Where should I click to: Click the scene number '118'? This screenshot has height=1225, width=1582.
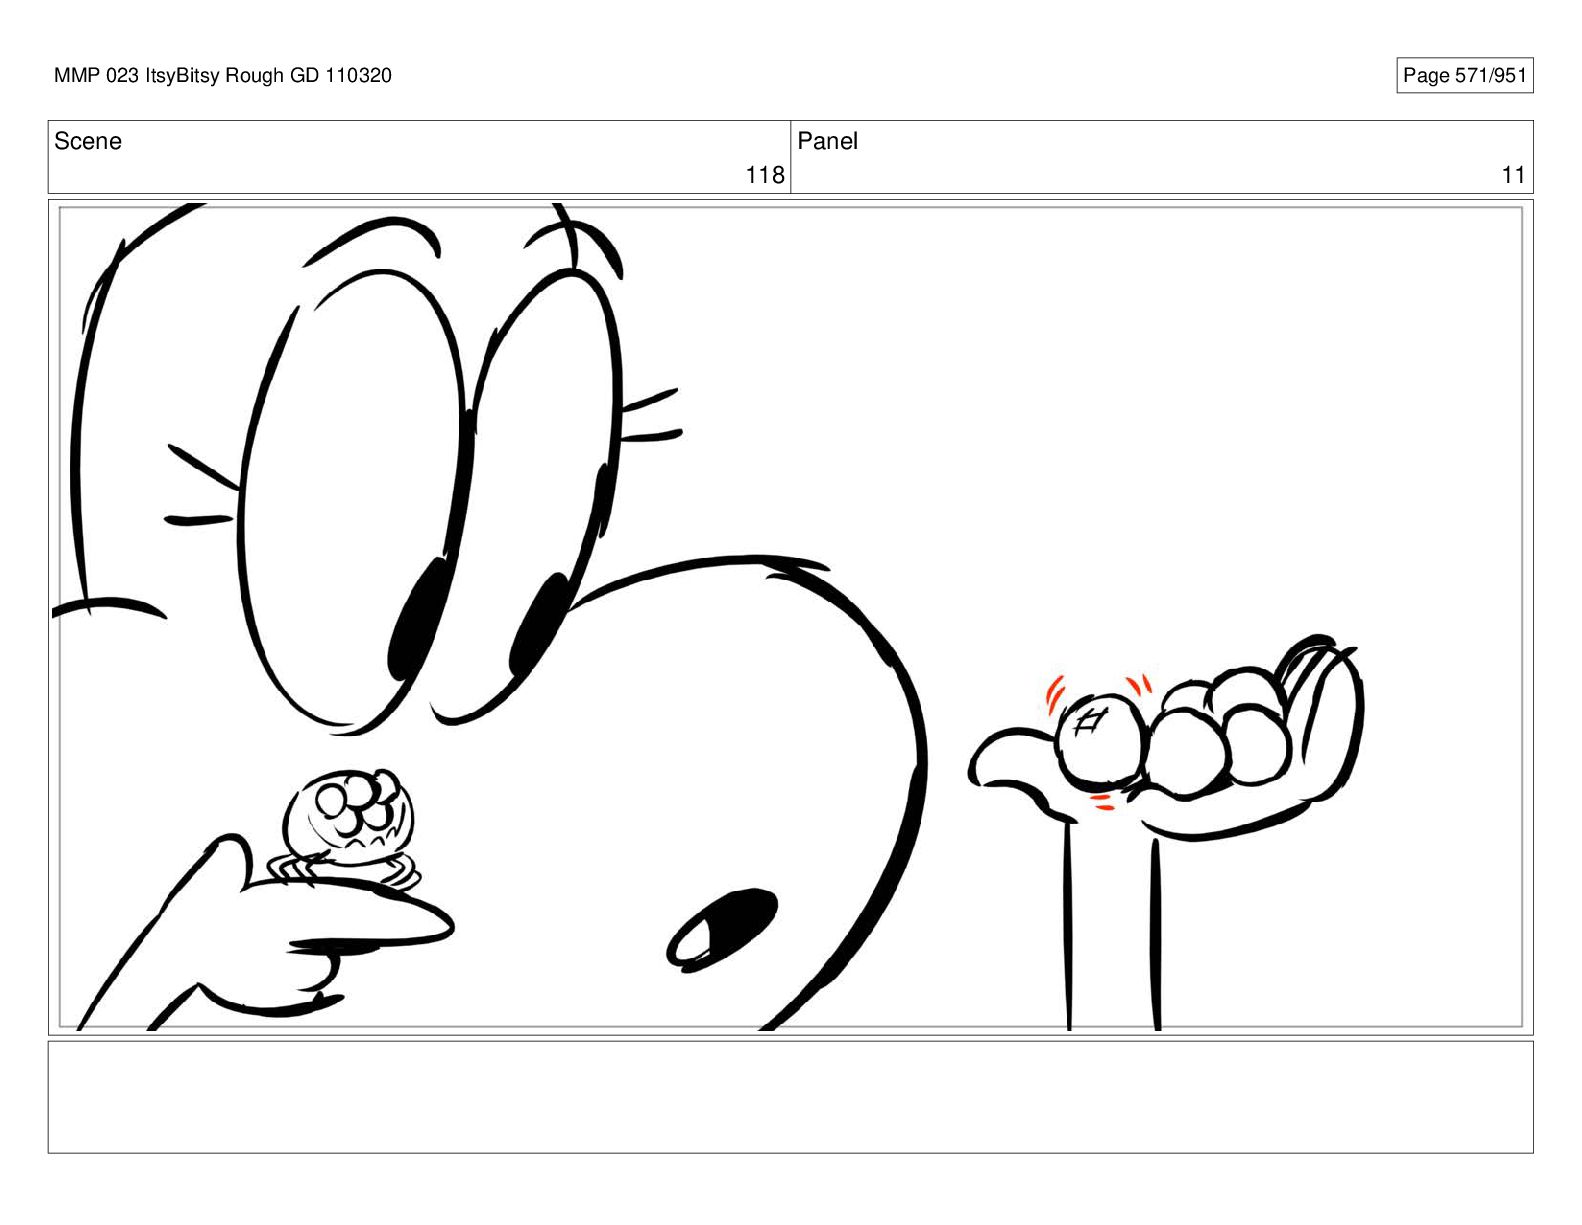[x=765, y=176]
